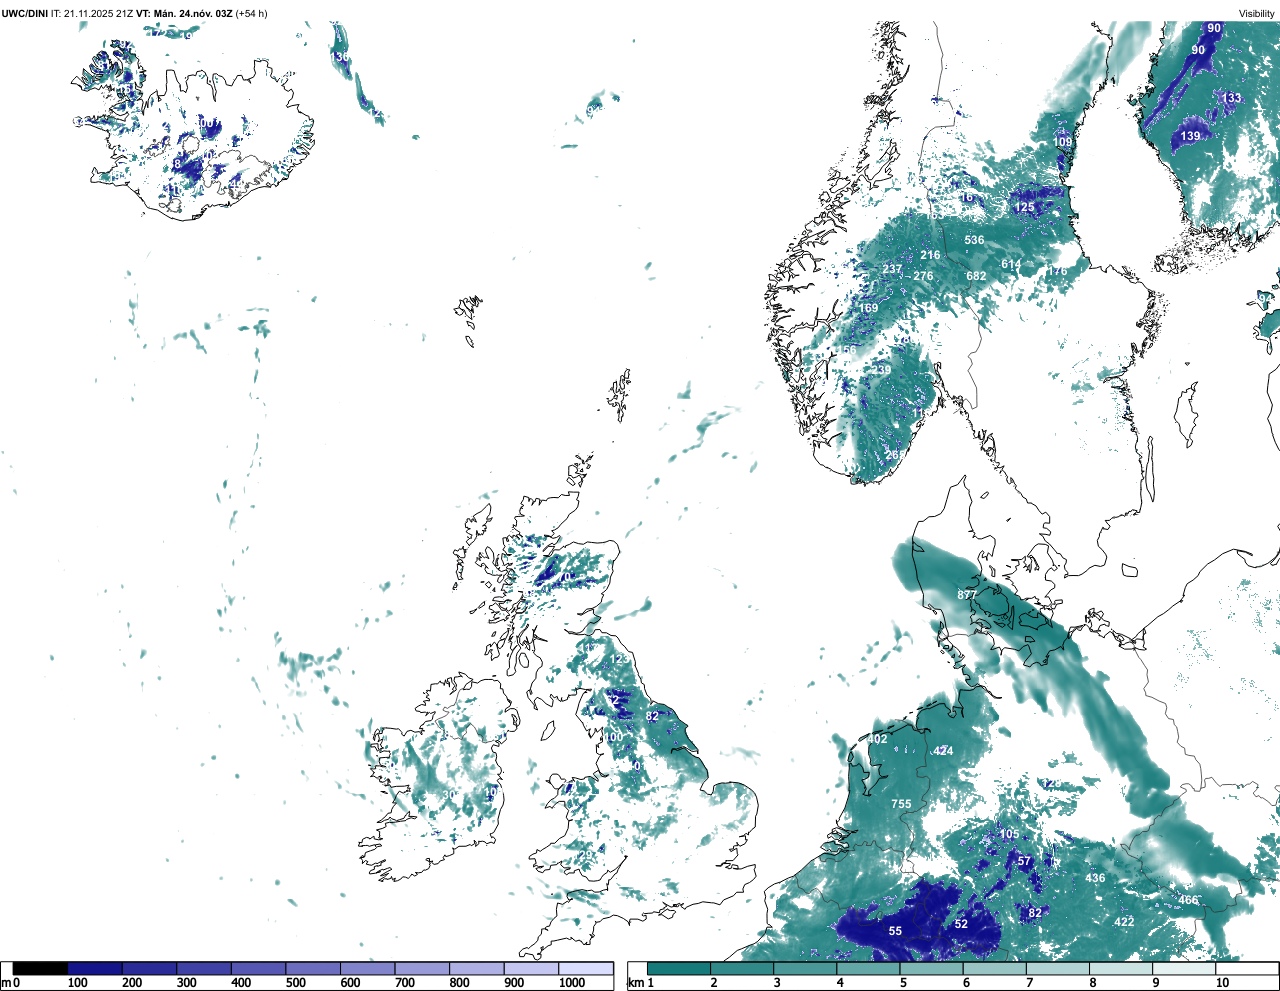Viewport: 1280px width, 991px height.
Task: Click the '877' visibility value over Denmark
Action: (x=967, y=595)
